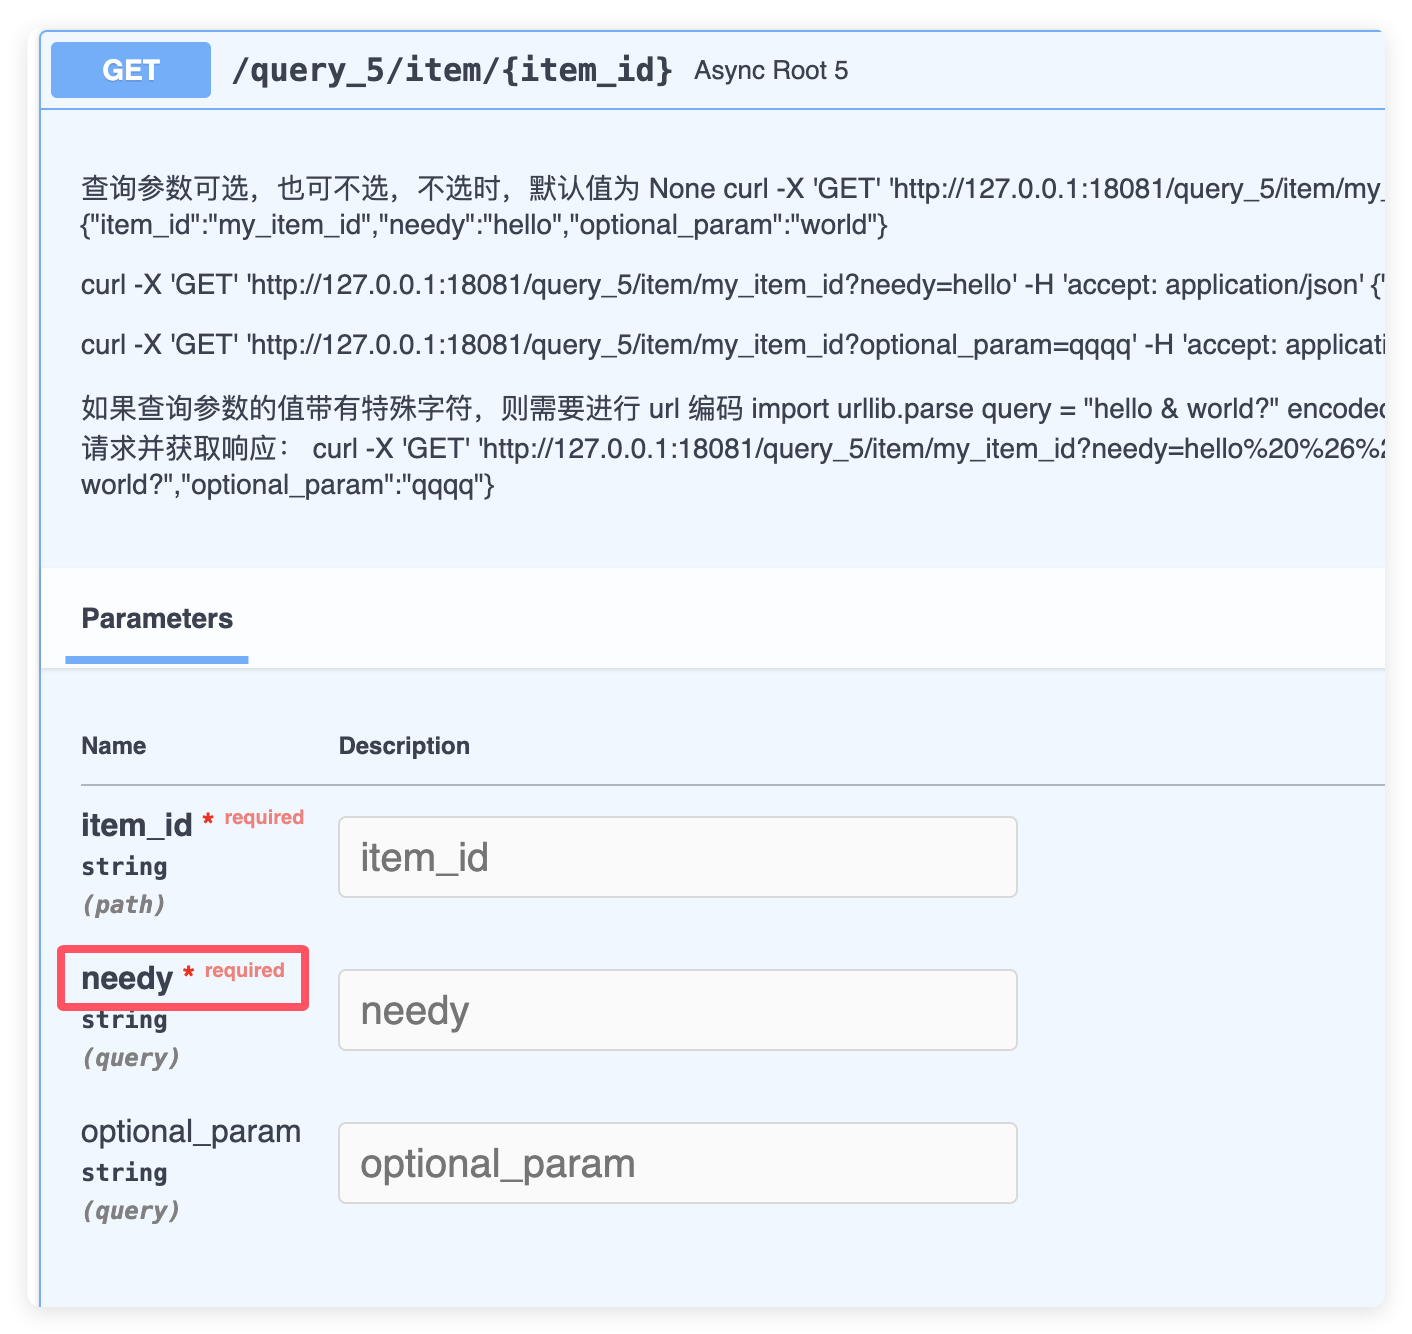Click the required marker beside item_id
Image resolution: width=1412 pixels, height=1334 pixels.
pyautogui.click(x=263, y=818)
